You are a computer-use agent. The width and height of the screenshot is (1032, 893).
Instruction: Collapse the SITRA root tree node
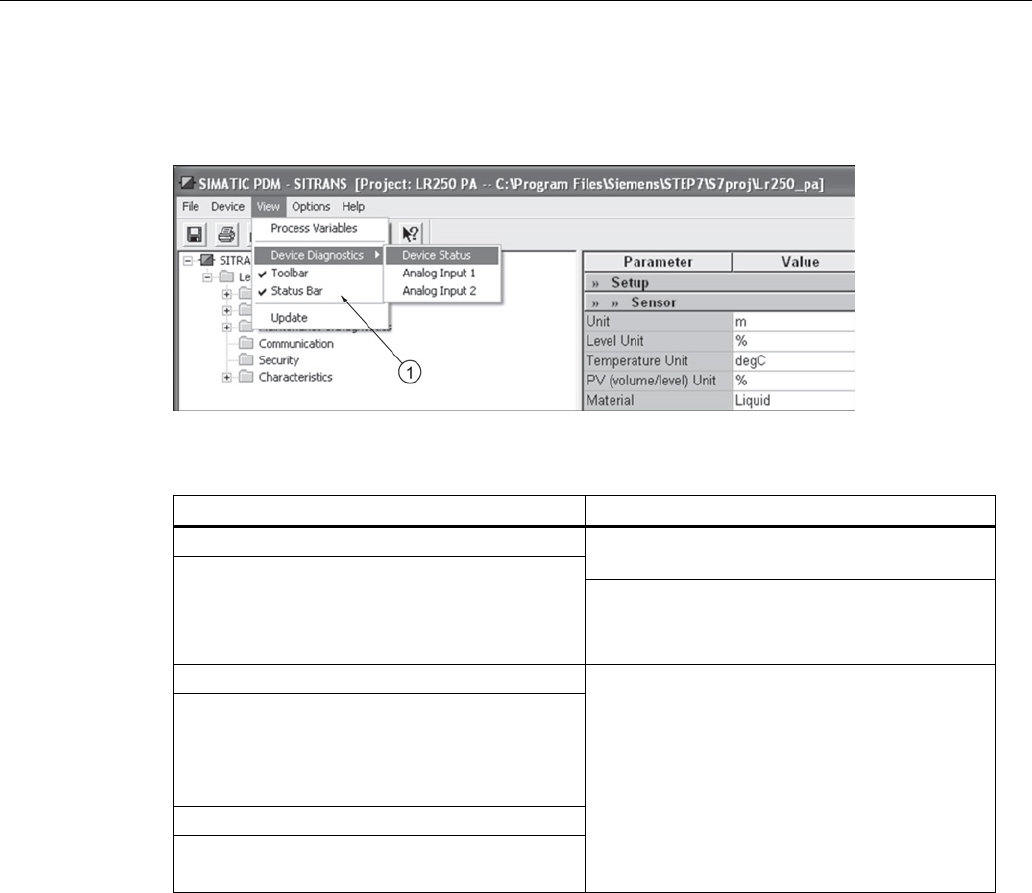coord(188,261)
